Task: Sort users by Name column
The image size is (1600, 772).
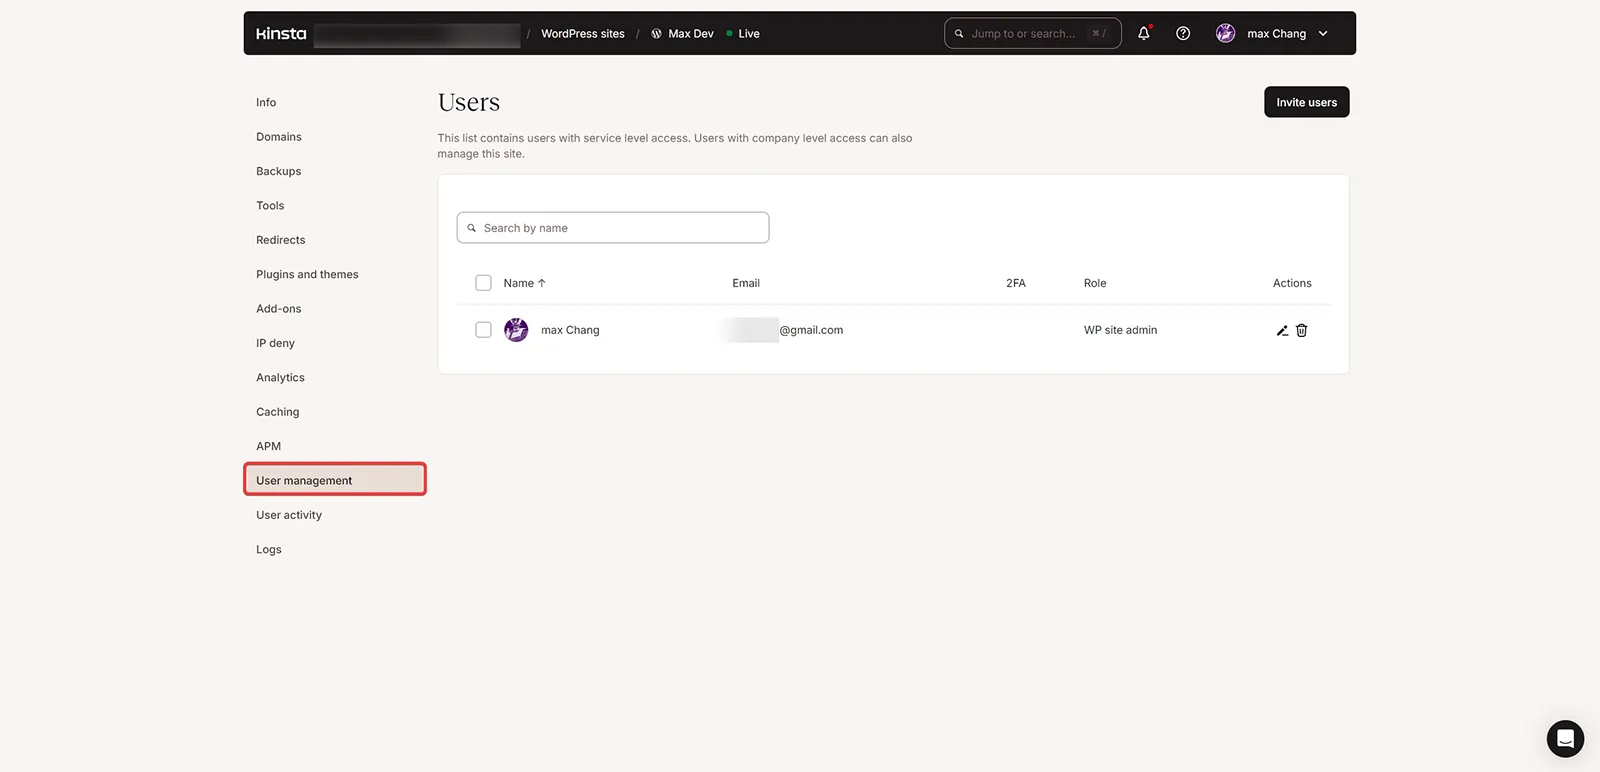Action: [x=524, y=283]
